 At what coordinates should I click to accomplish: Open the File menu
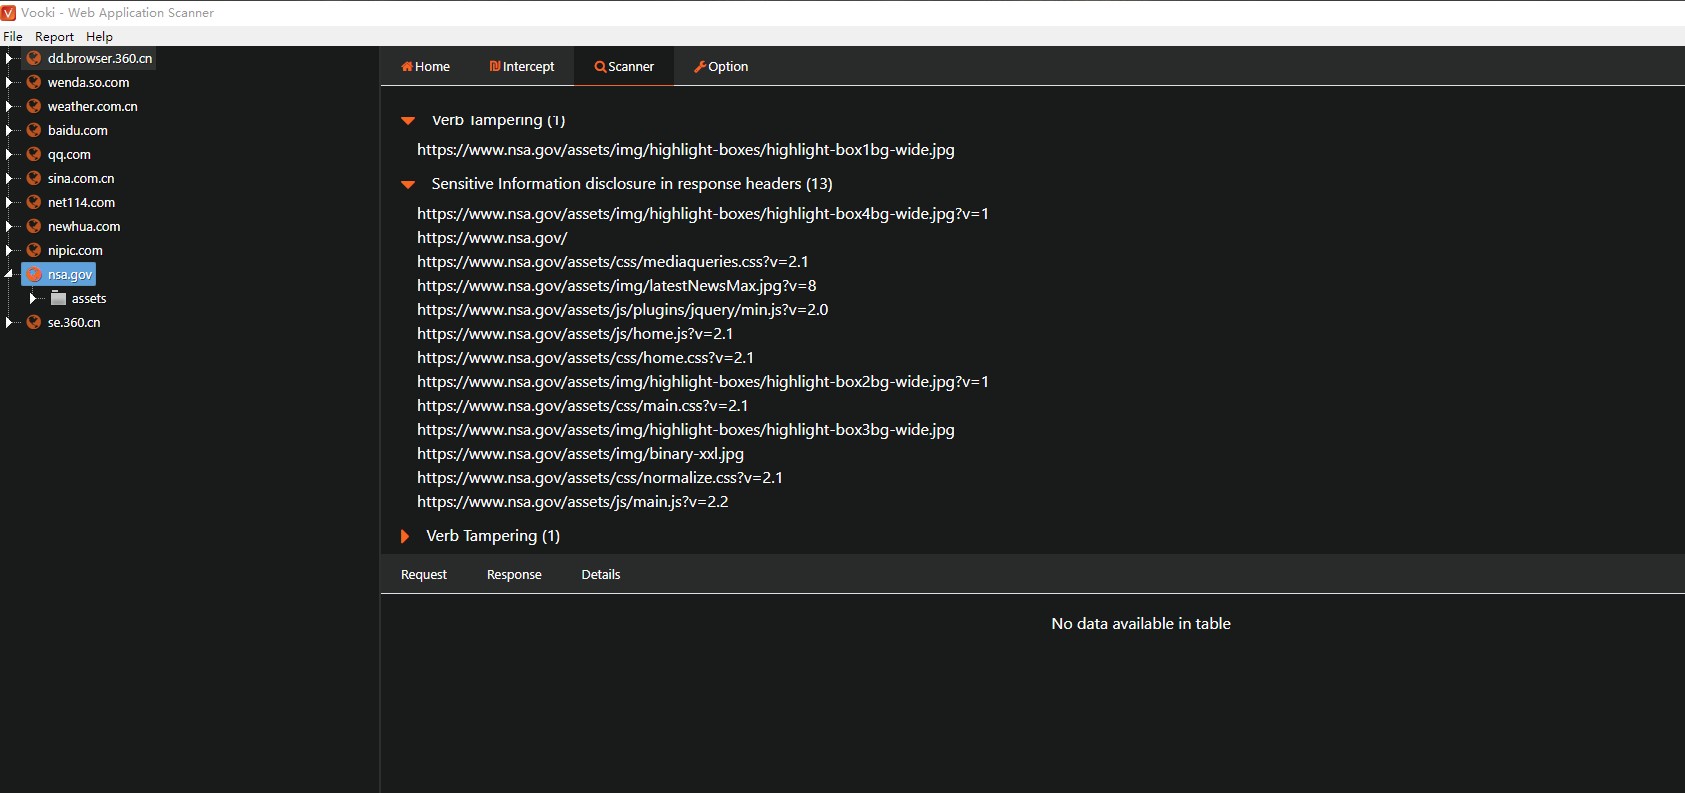click(13, 37)
